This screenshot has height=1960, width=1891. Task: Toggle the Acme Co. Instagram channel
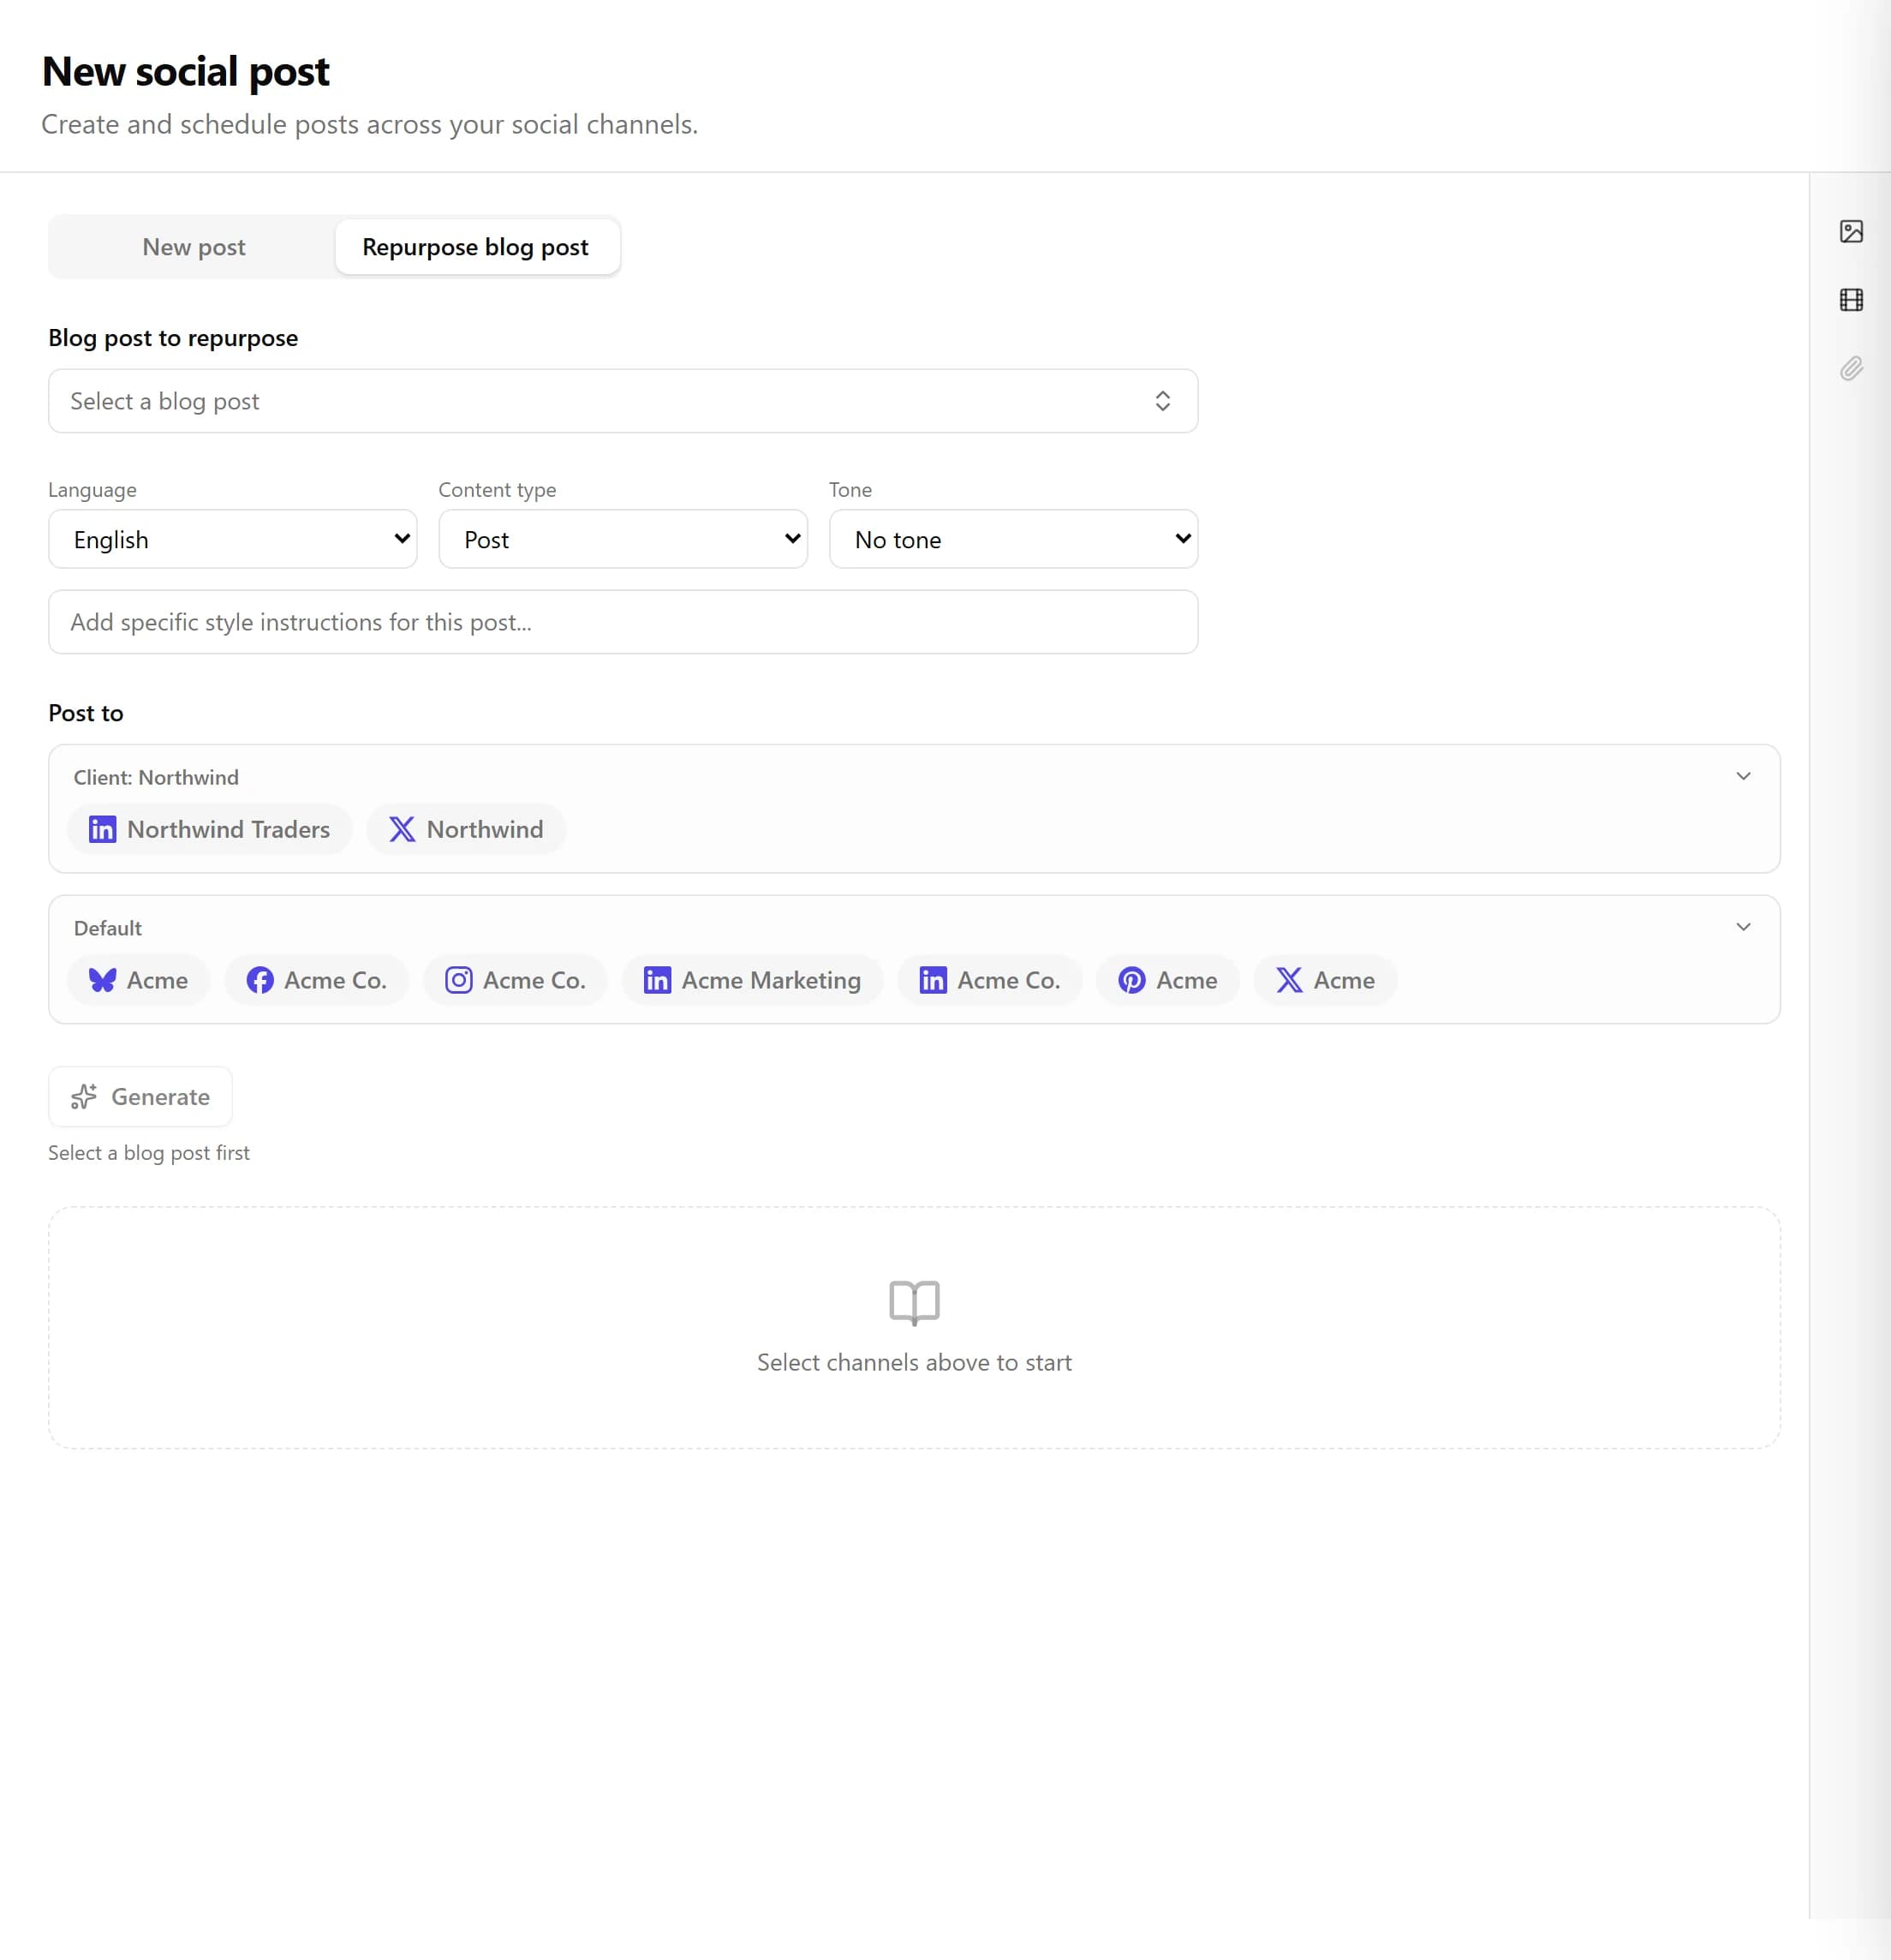tap(515, 980)
